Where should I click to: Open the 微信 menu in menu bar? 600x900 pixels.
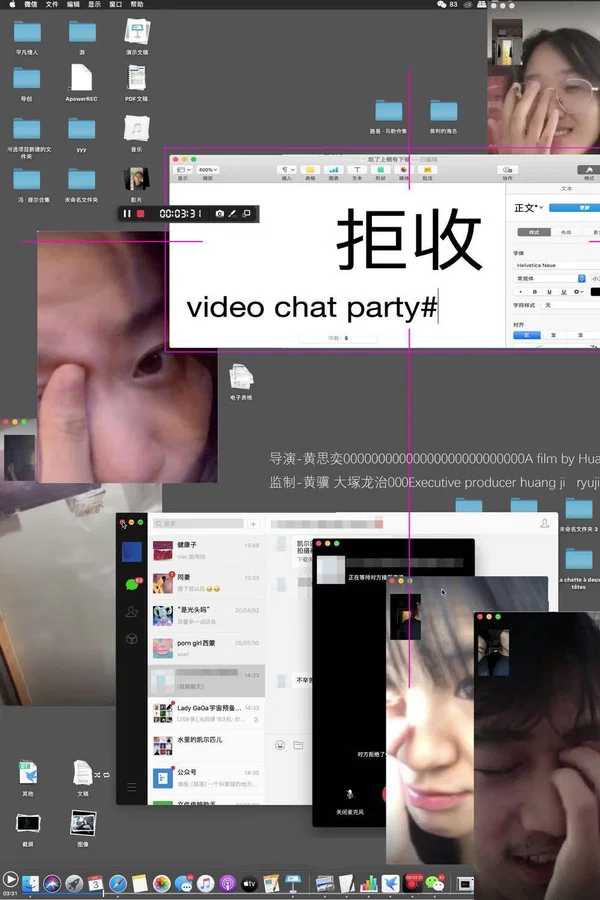click(x=30, y=4)
